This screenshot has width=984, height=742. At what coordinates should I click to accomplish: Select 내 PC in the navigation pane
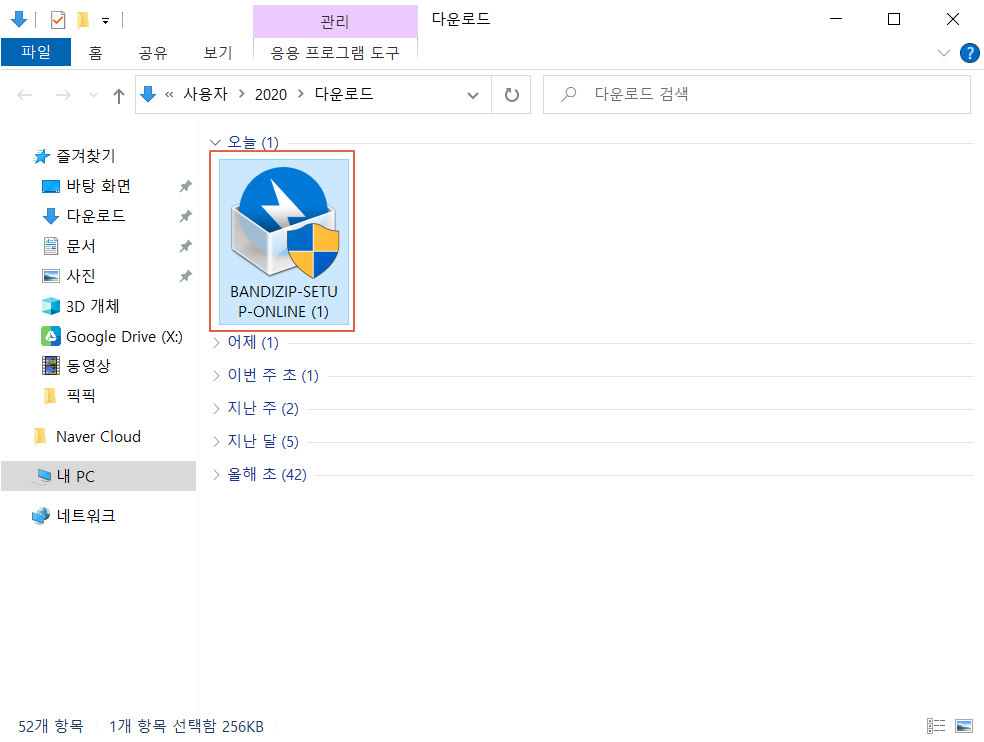click(x=99, y=476)
